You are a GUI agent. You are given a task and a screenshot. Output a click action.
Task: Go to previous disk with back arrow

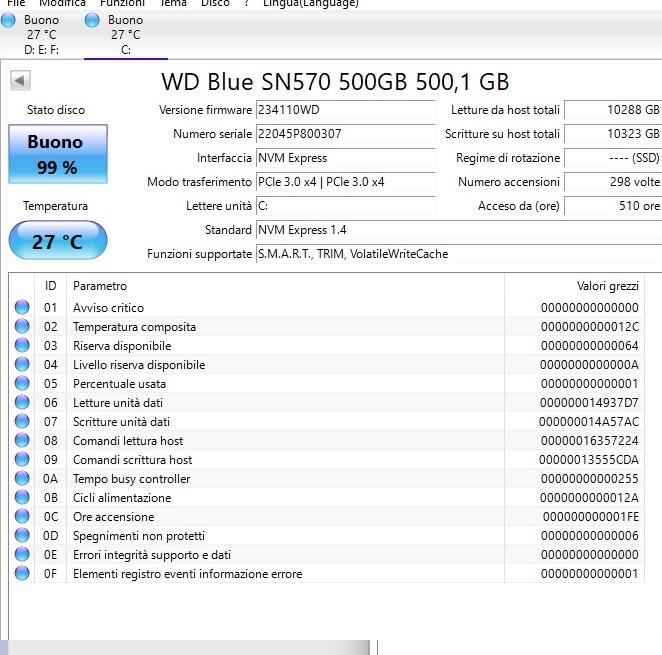[20, 80]
